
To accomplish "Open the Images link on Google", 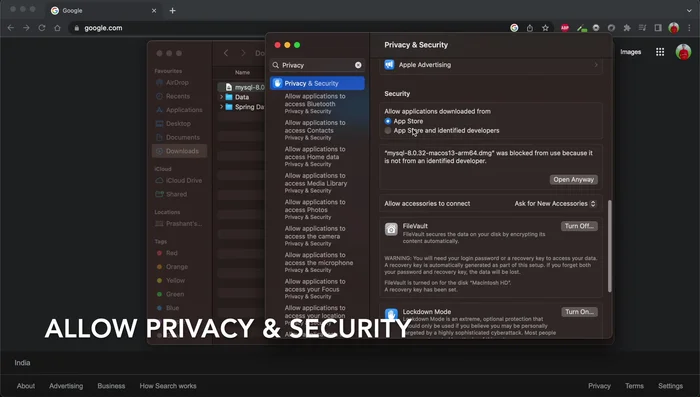I will [x=630, y=52].
